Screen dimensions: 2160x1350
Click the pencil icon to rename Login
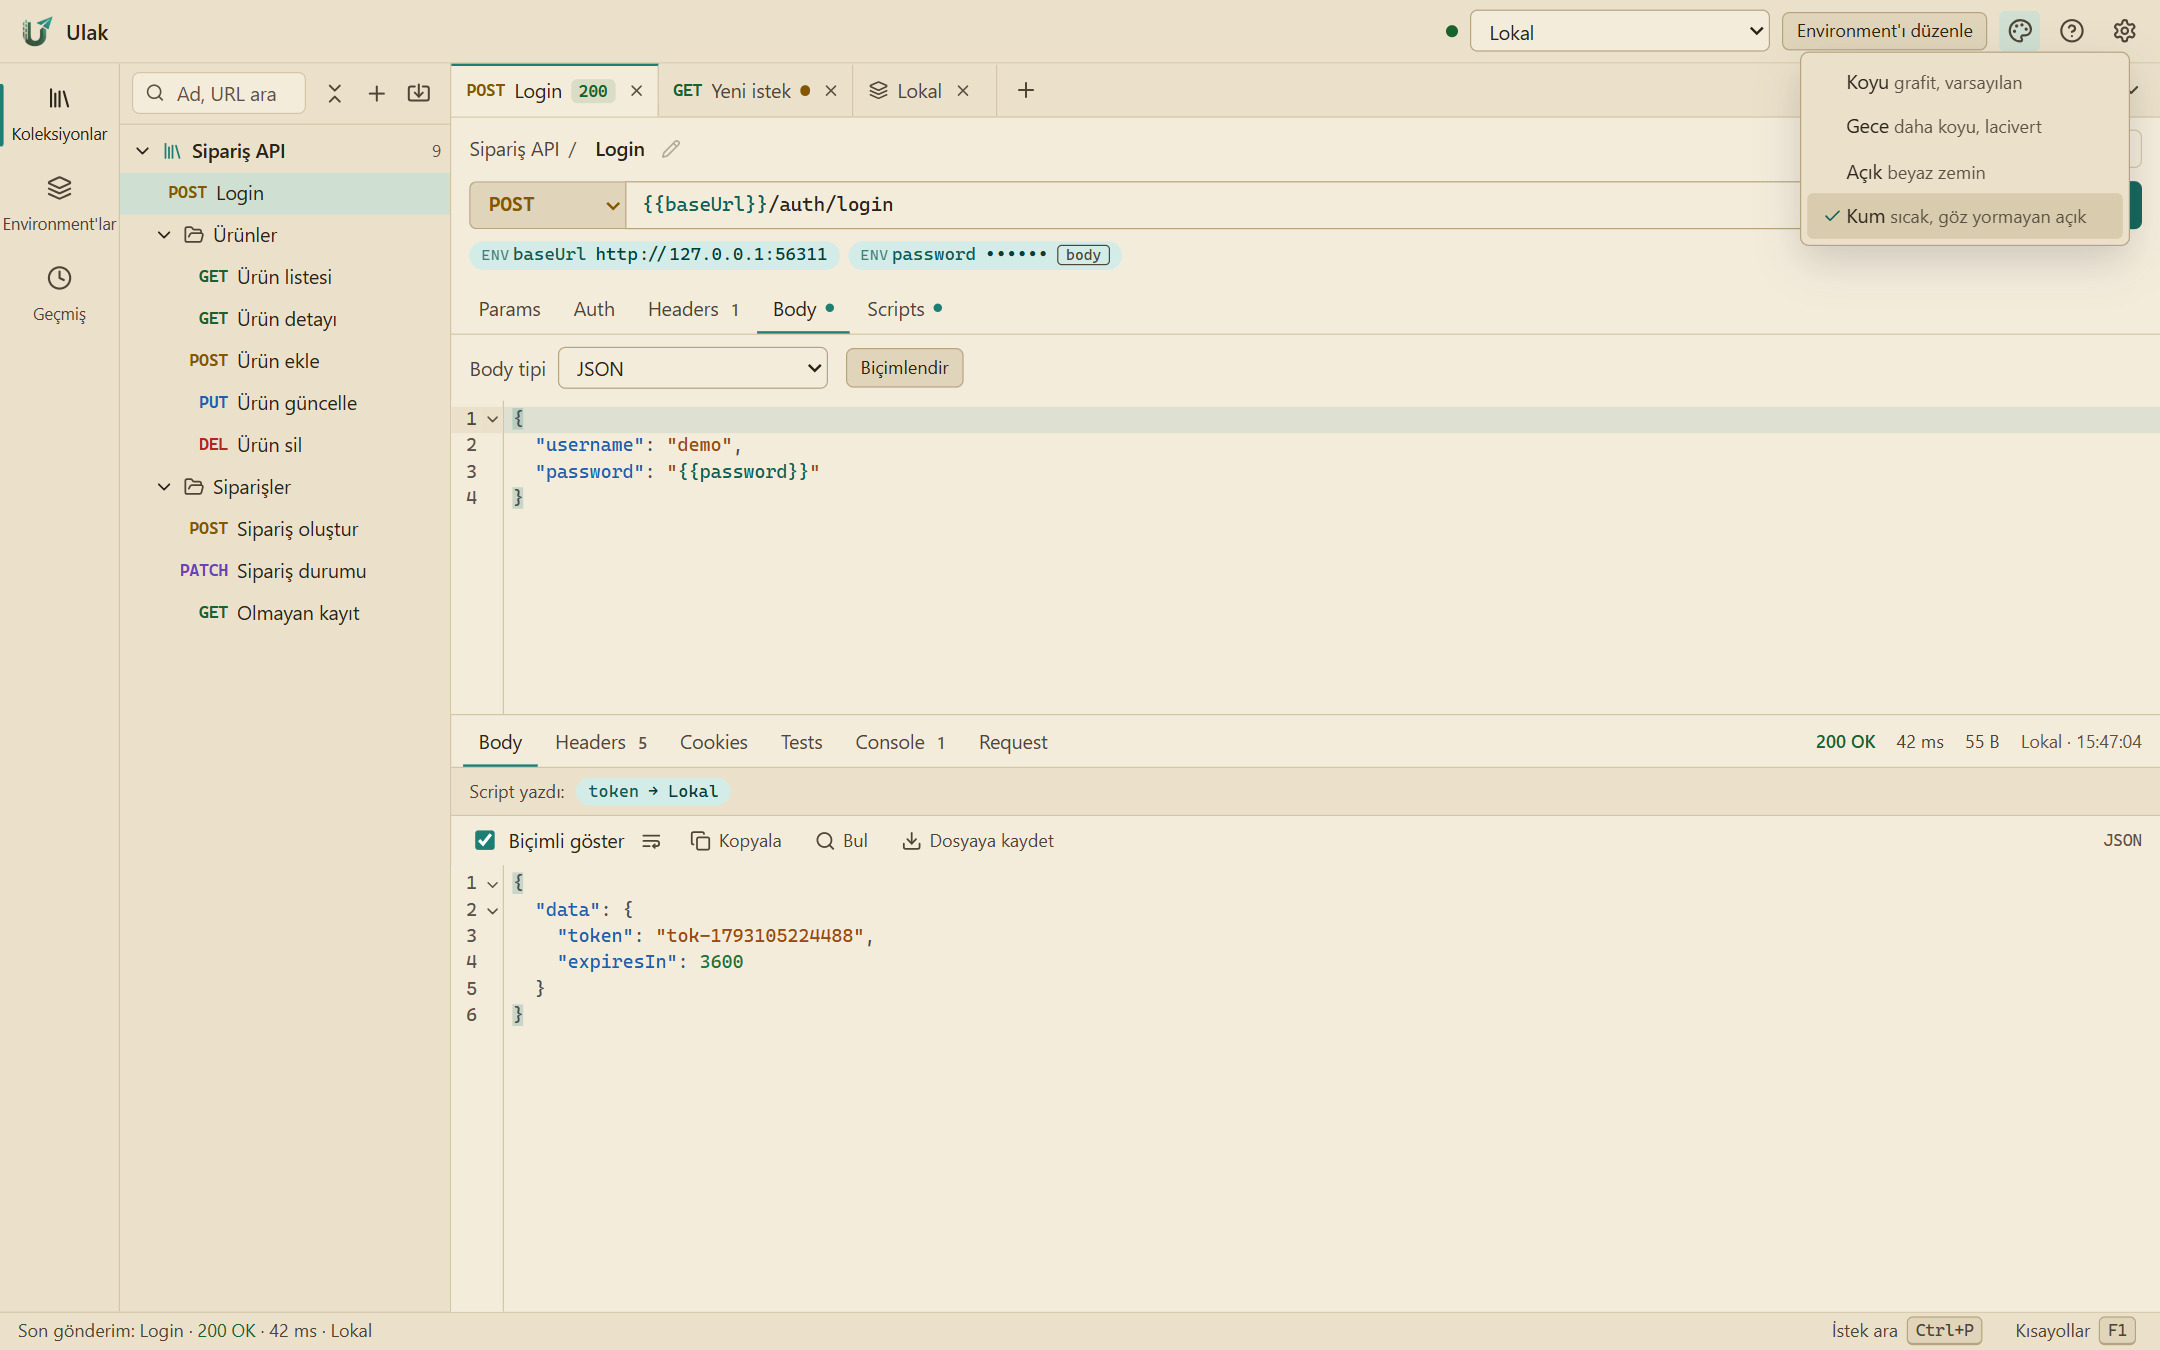pos(671,149)
